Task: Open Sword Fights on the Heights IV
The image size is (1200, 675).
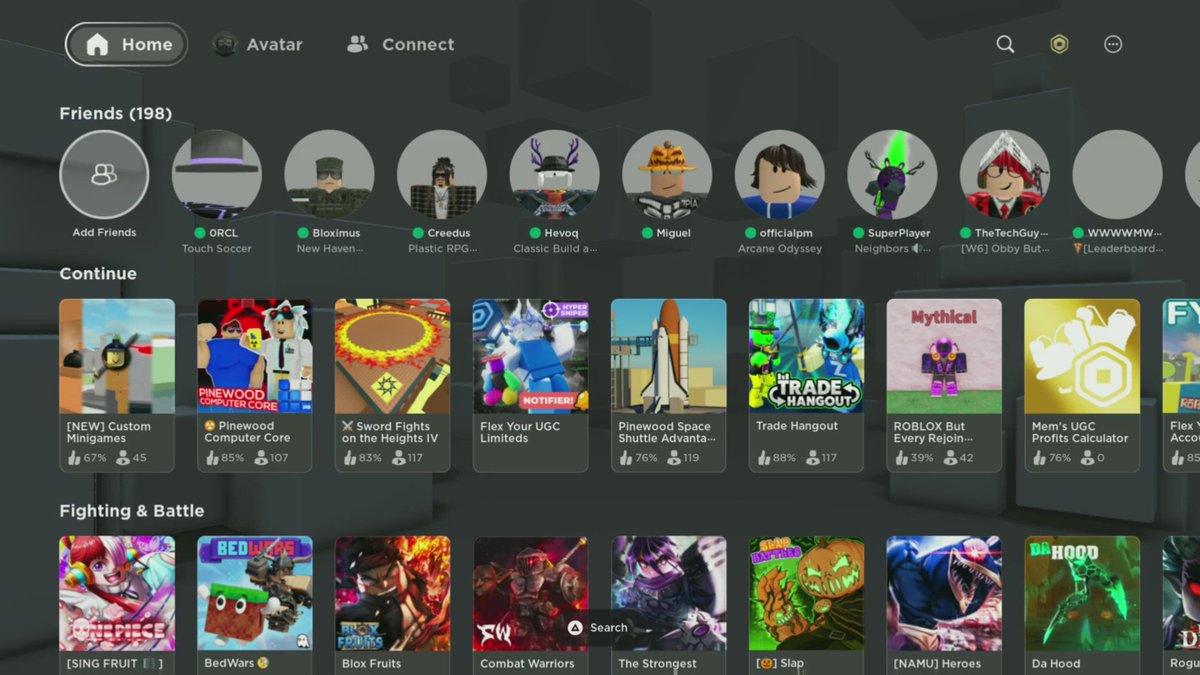Action: [392, 385]
